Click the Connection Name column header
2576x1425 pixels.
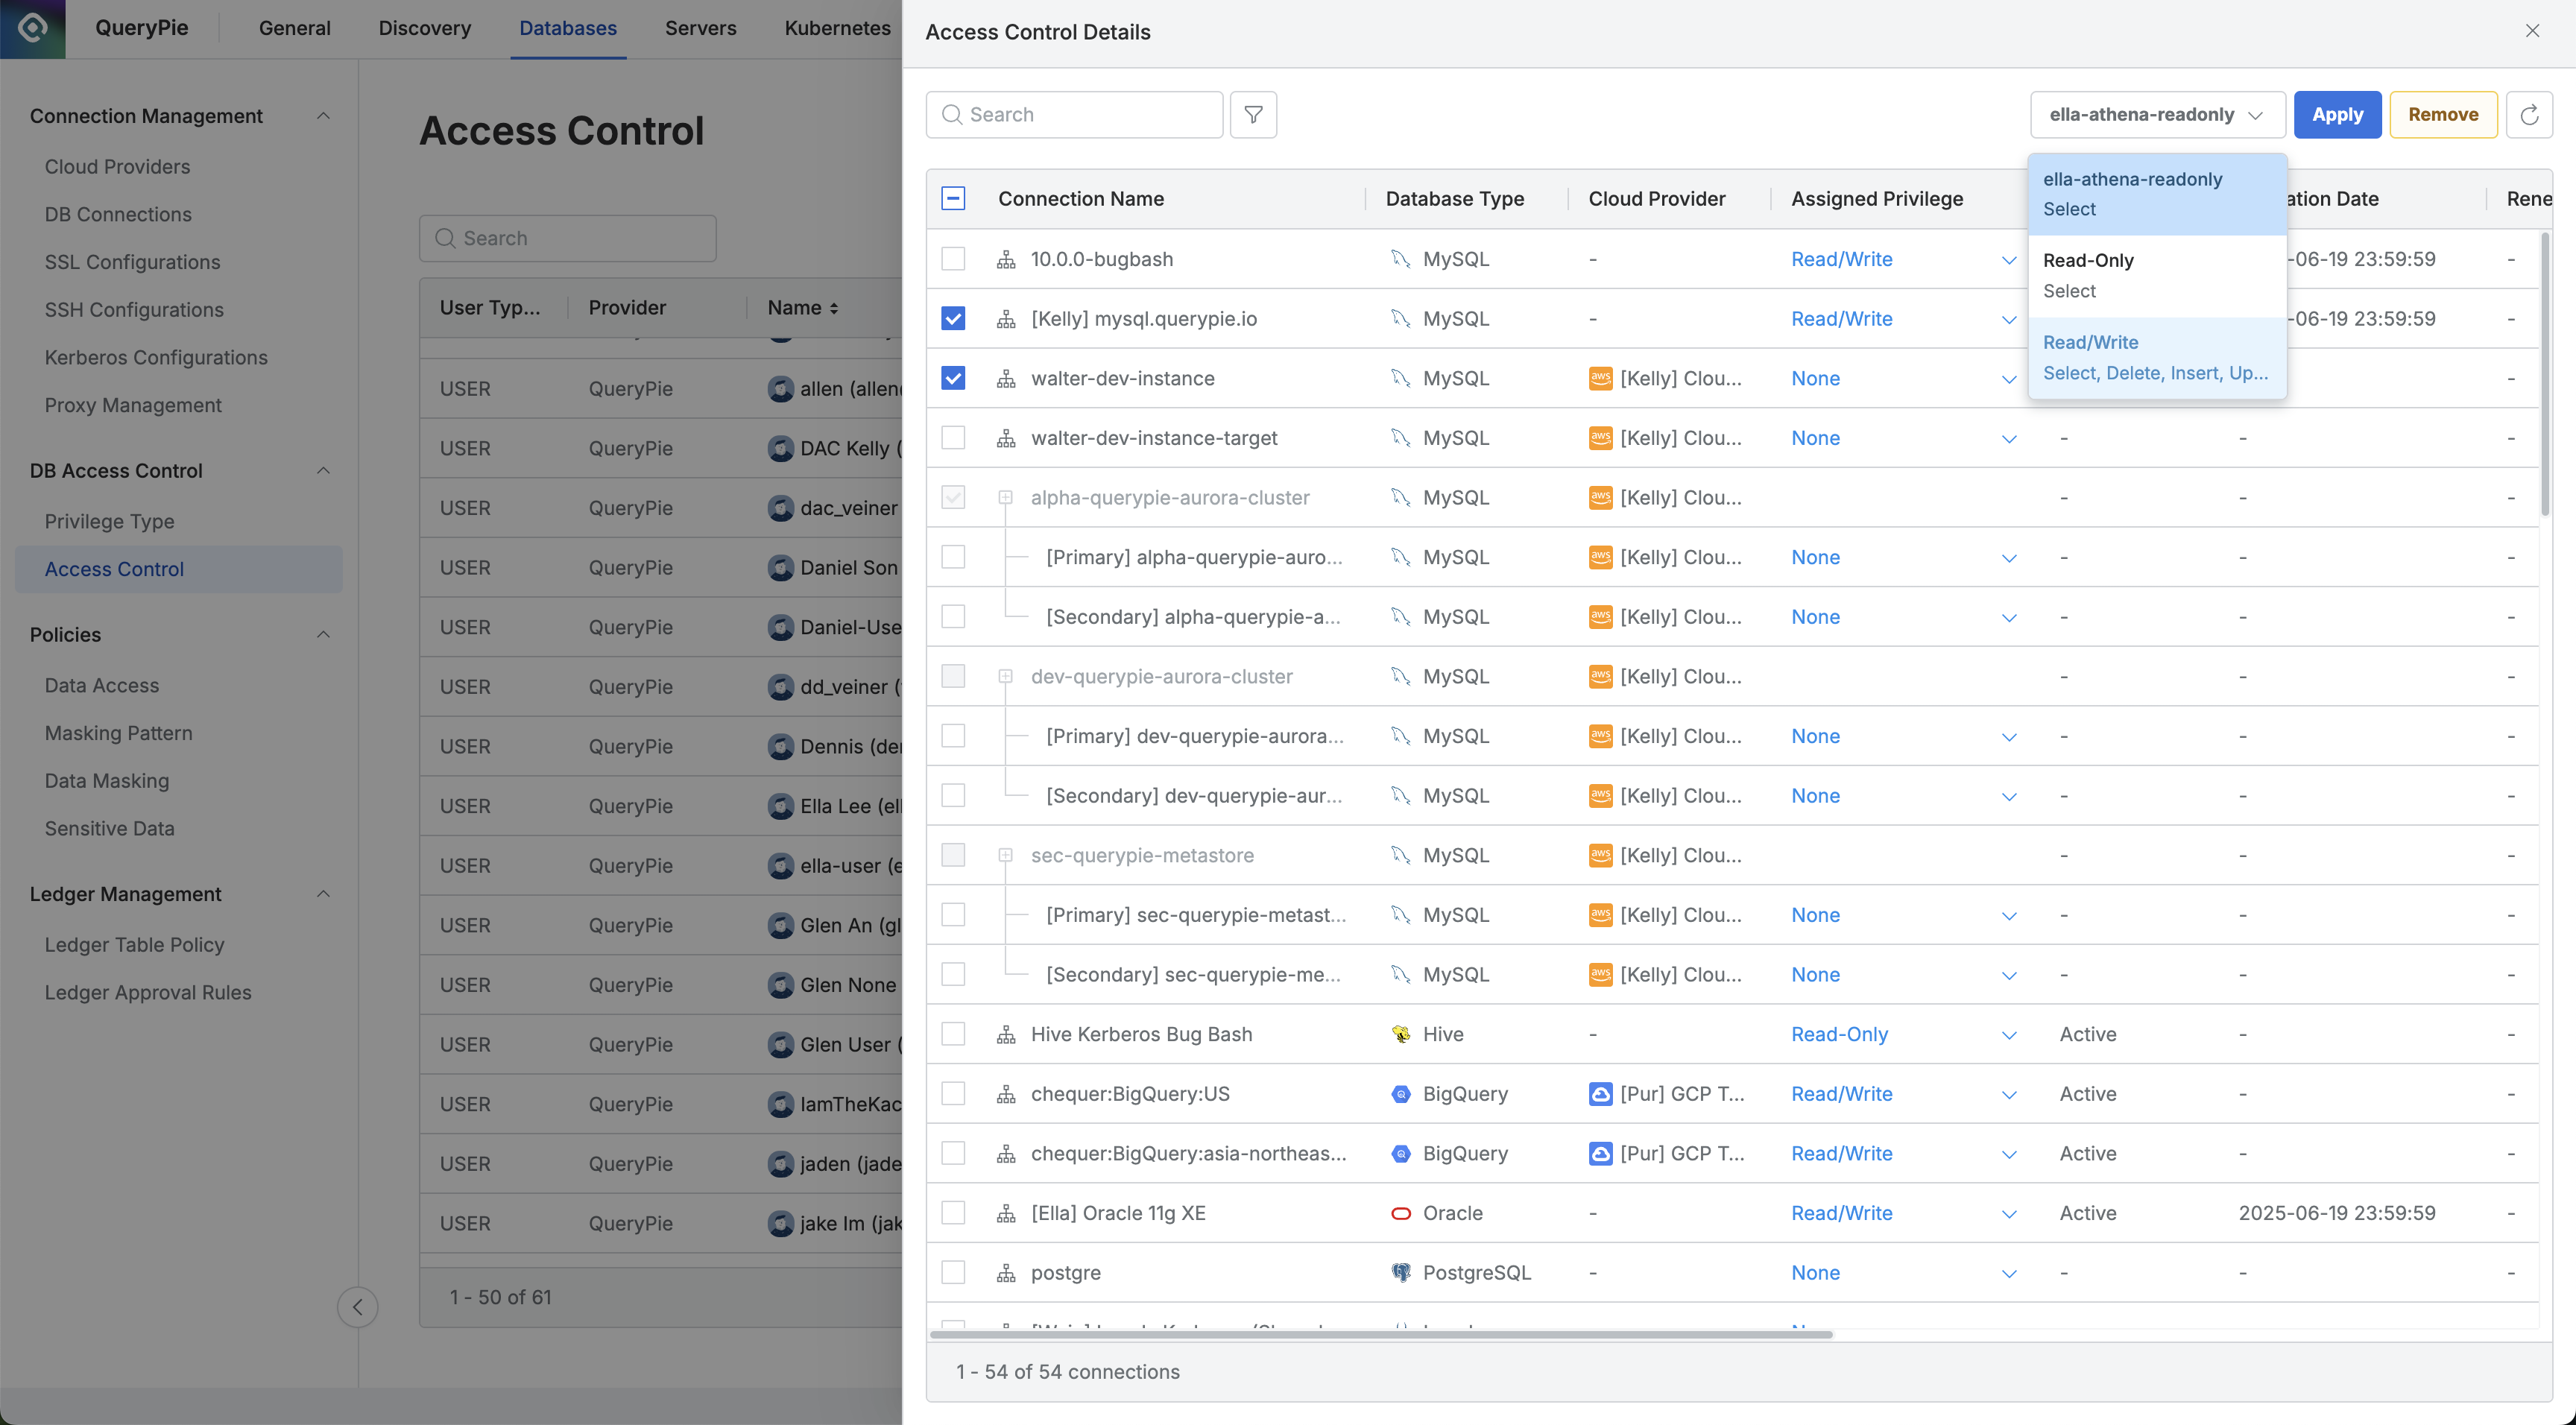tap(1080, 199)
